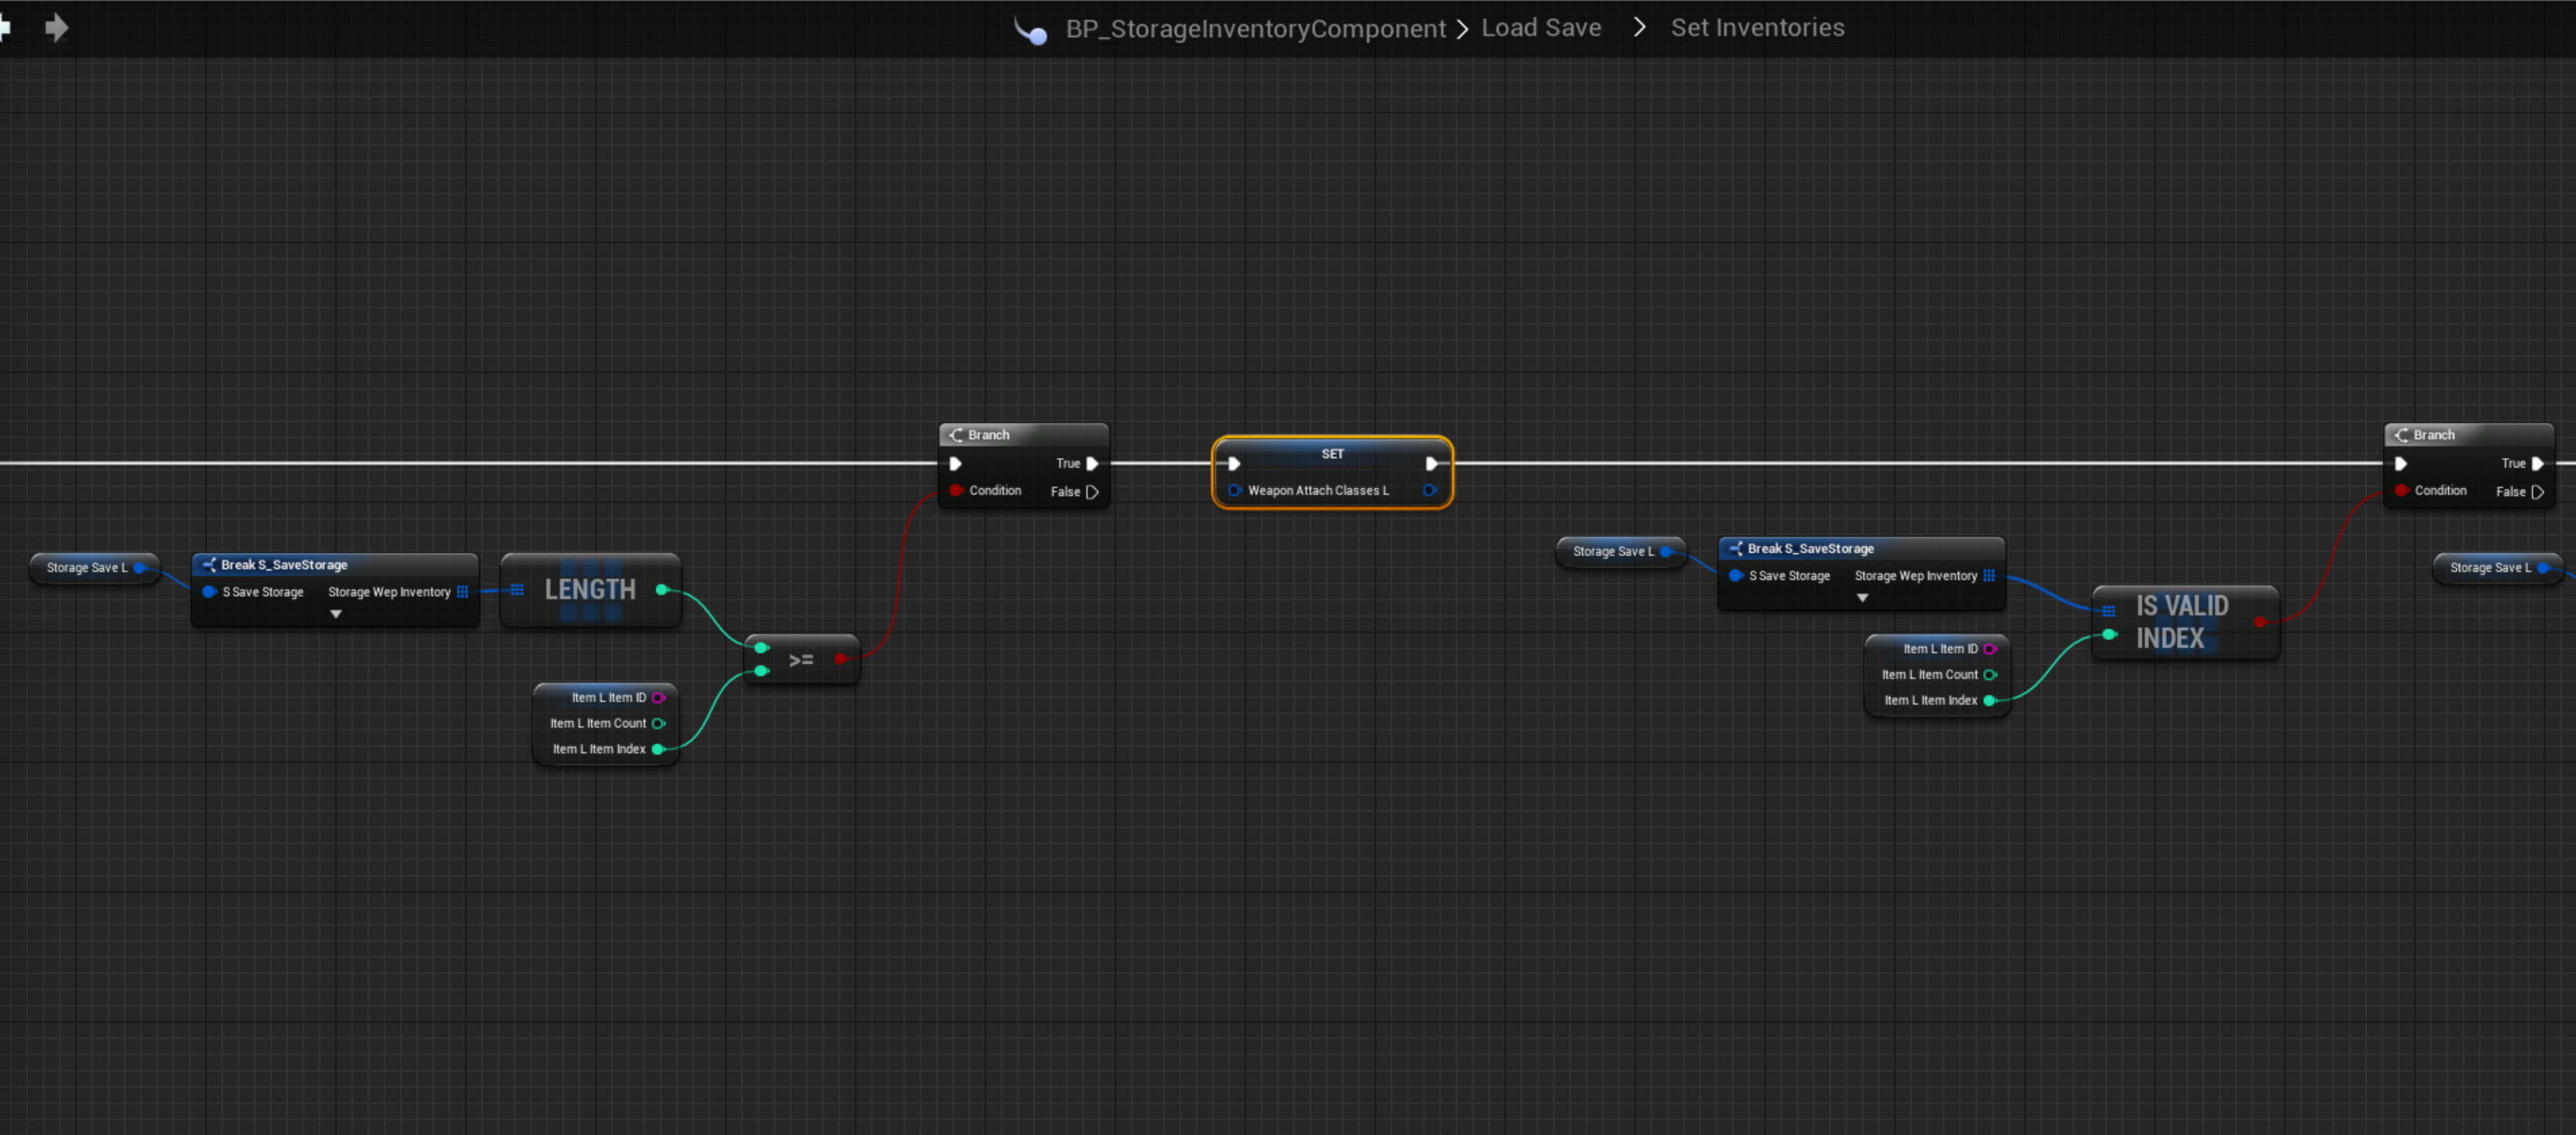The height and width of the screenshot is (1135, 2576).
Task: Click the red output pin on >= node
Action: 841,659
